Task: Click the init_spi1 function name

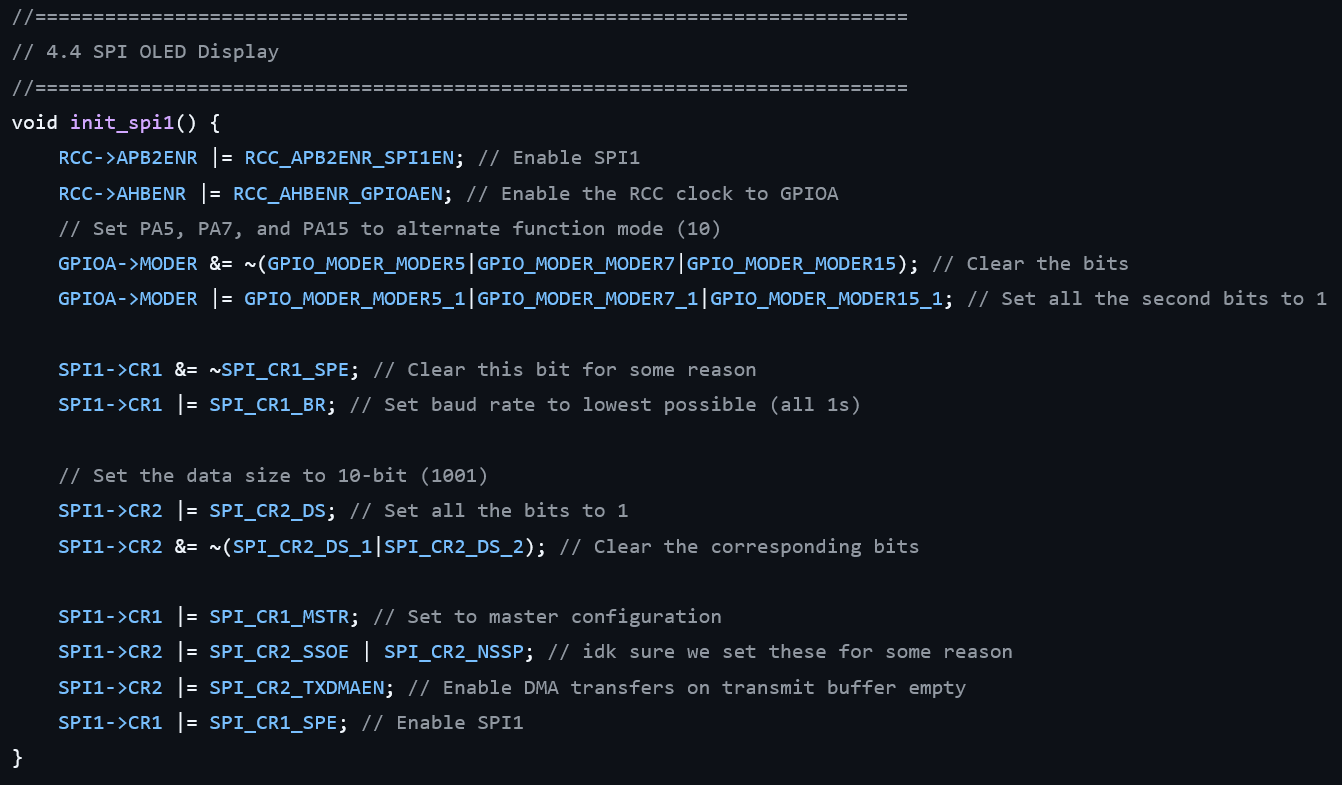Action: click(121, 123)
